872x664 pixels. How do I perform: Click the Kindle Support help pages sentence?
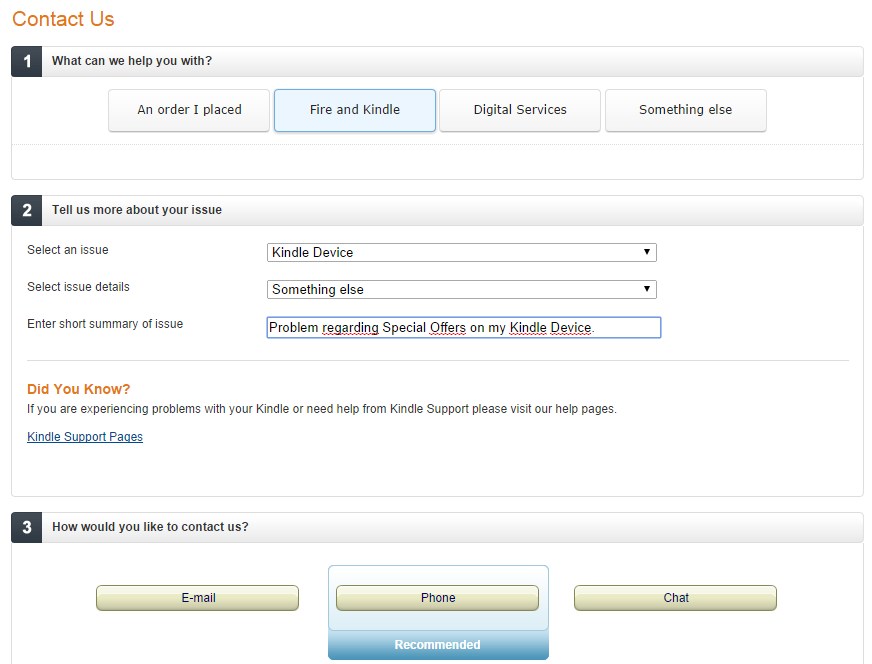pyautogui.click(x=322, y=409)
